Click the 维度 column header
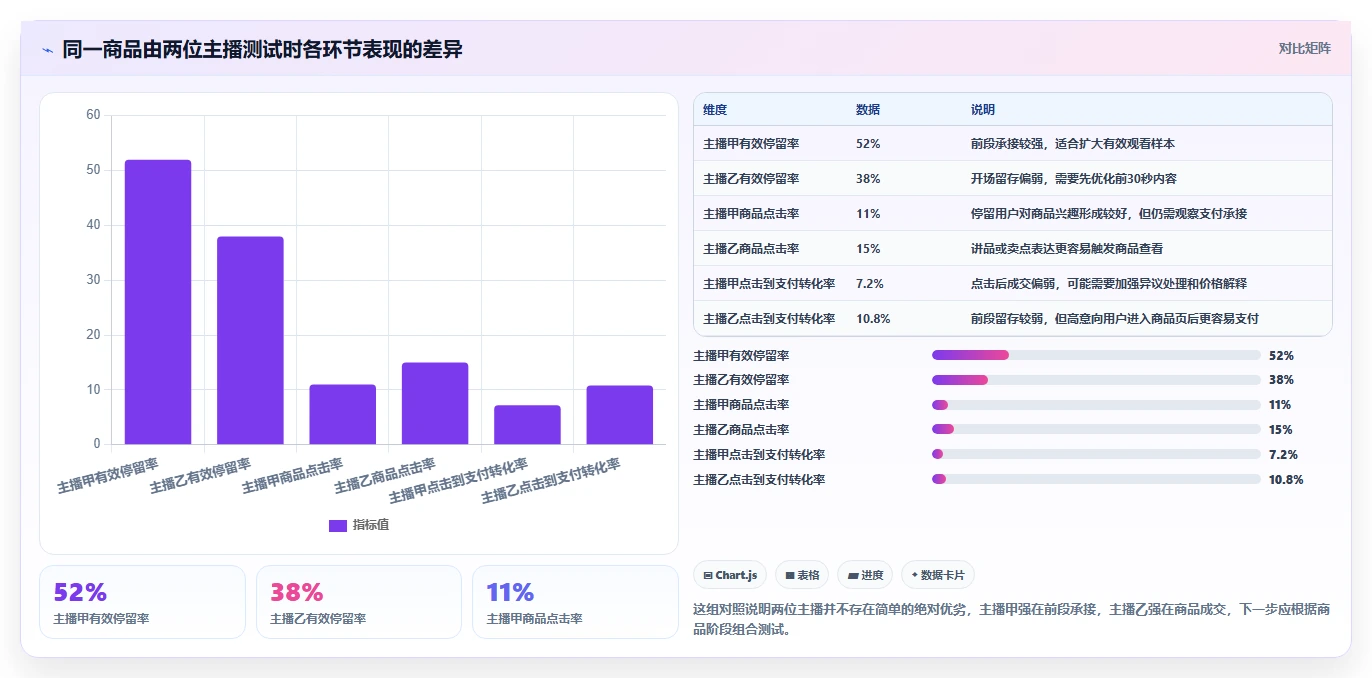Screen dimensions: 1372x678 coord(715,110)
